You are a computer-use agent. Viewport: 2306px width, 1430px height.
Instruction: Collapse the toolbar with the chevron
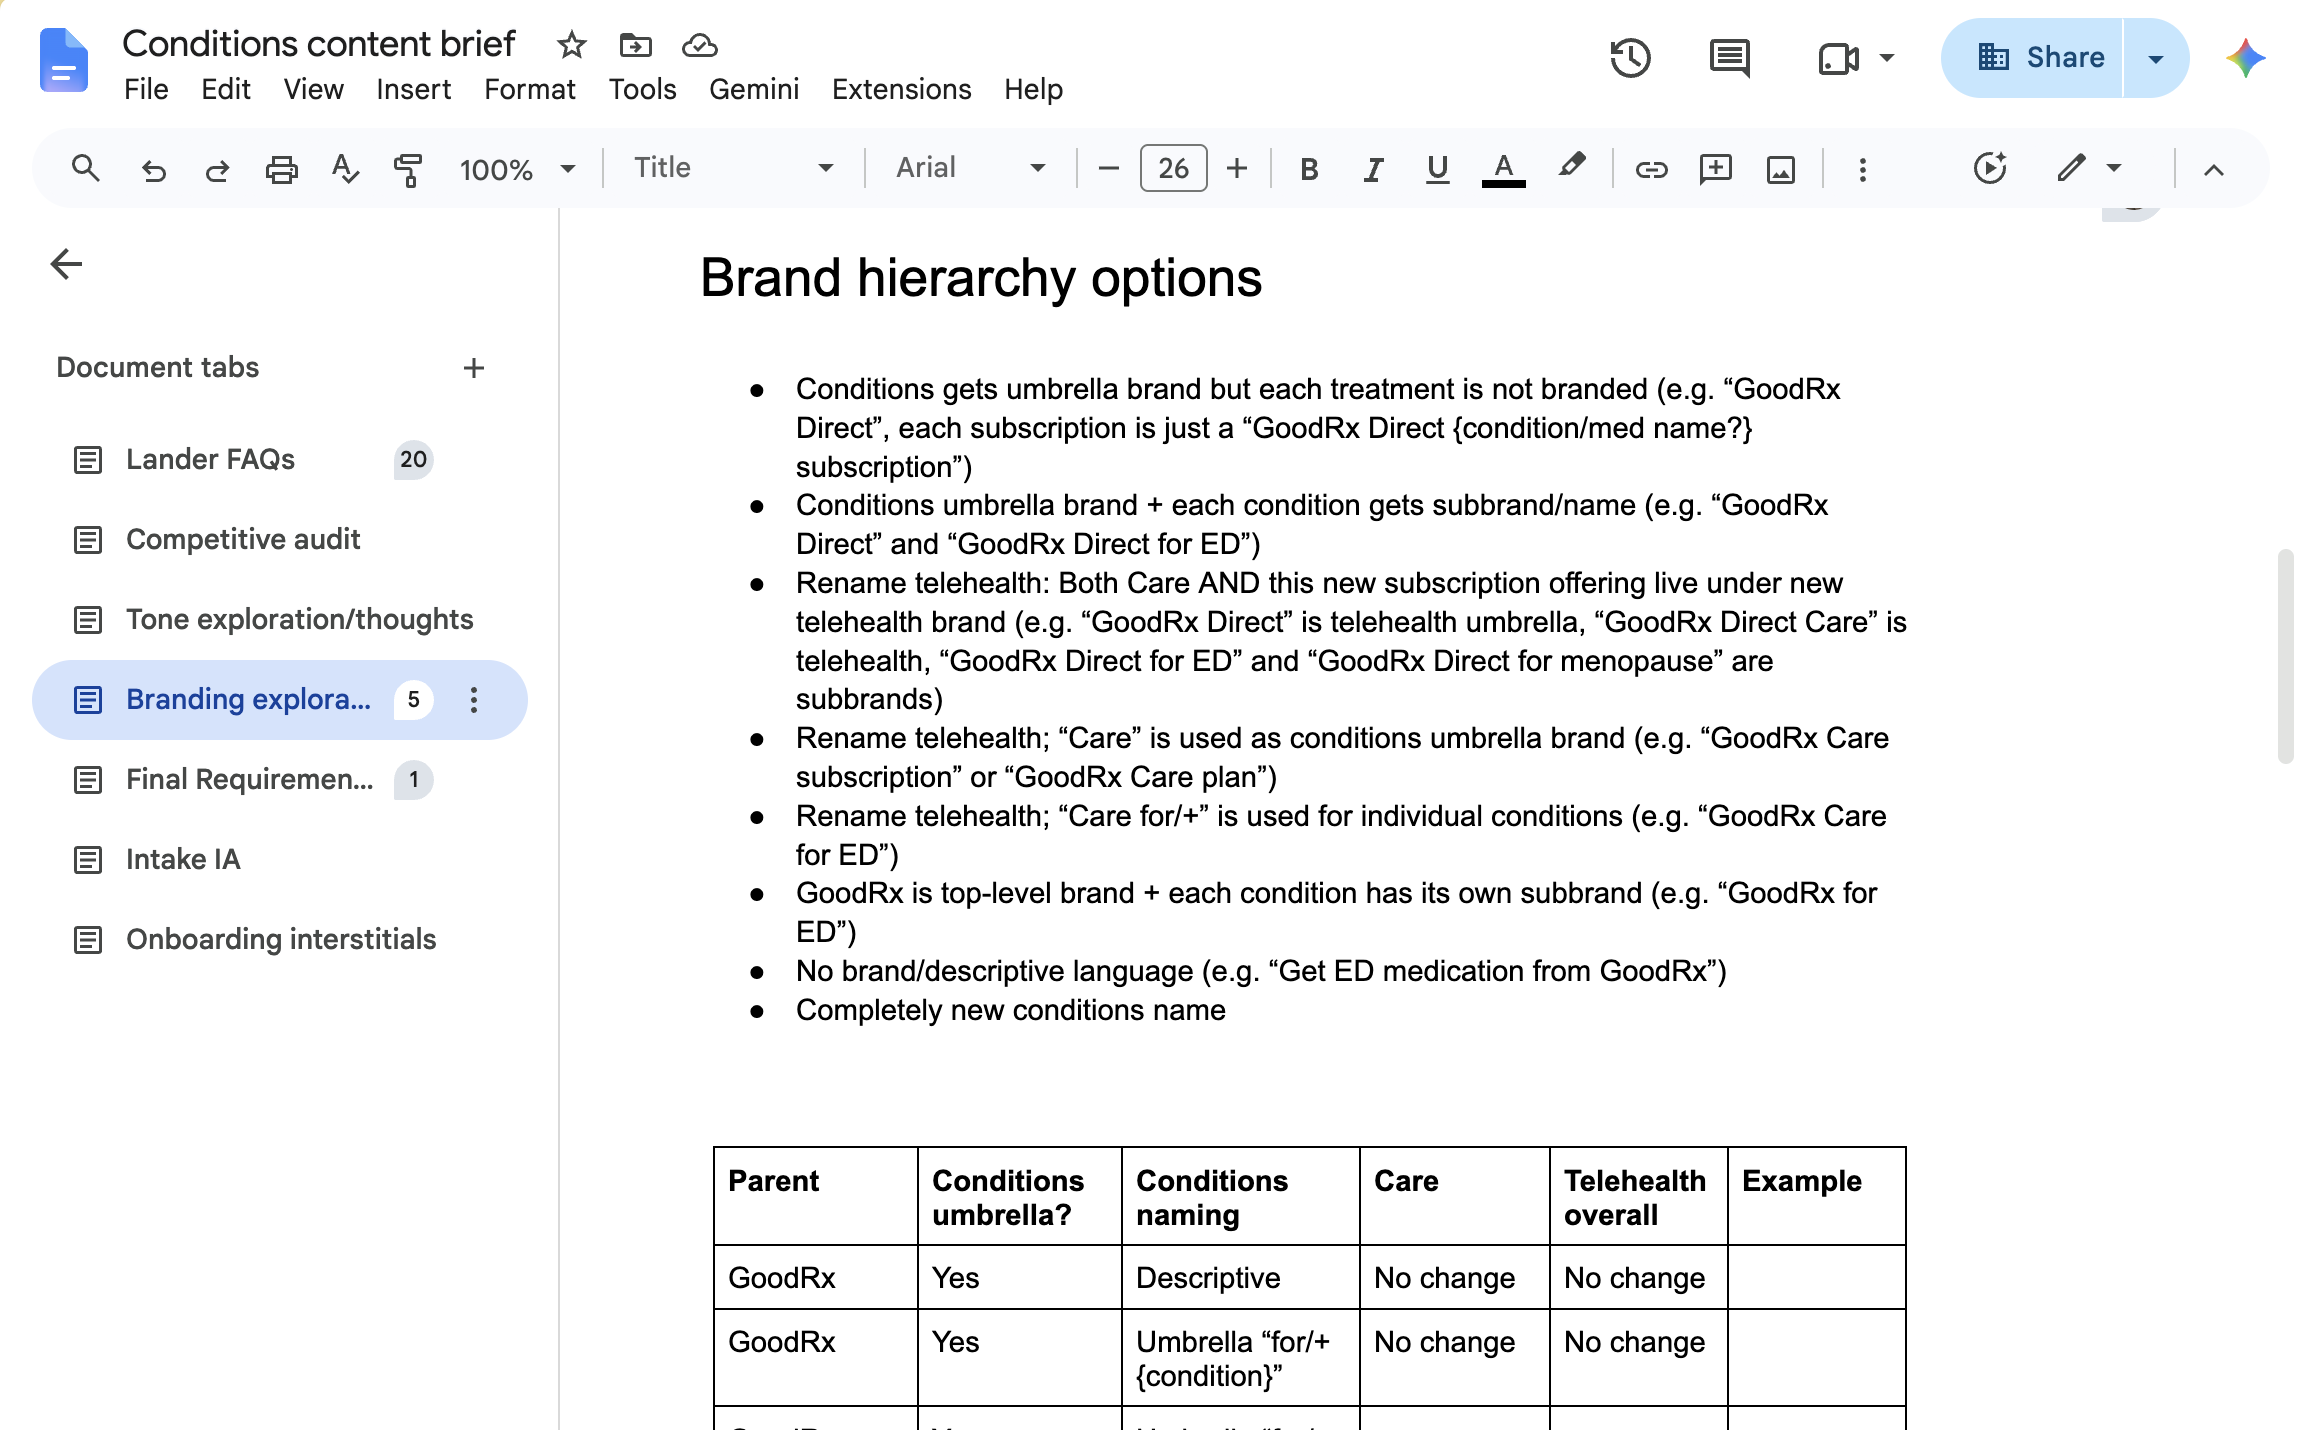tap(2214, 169)
